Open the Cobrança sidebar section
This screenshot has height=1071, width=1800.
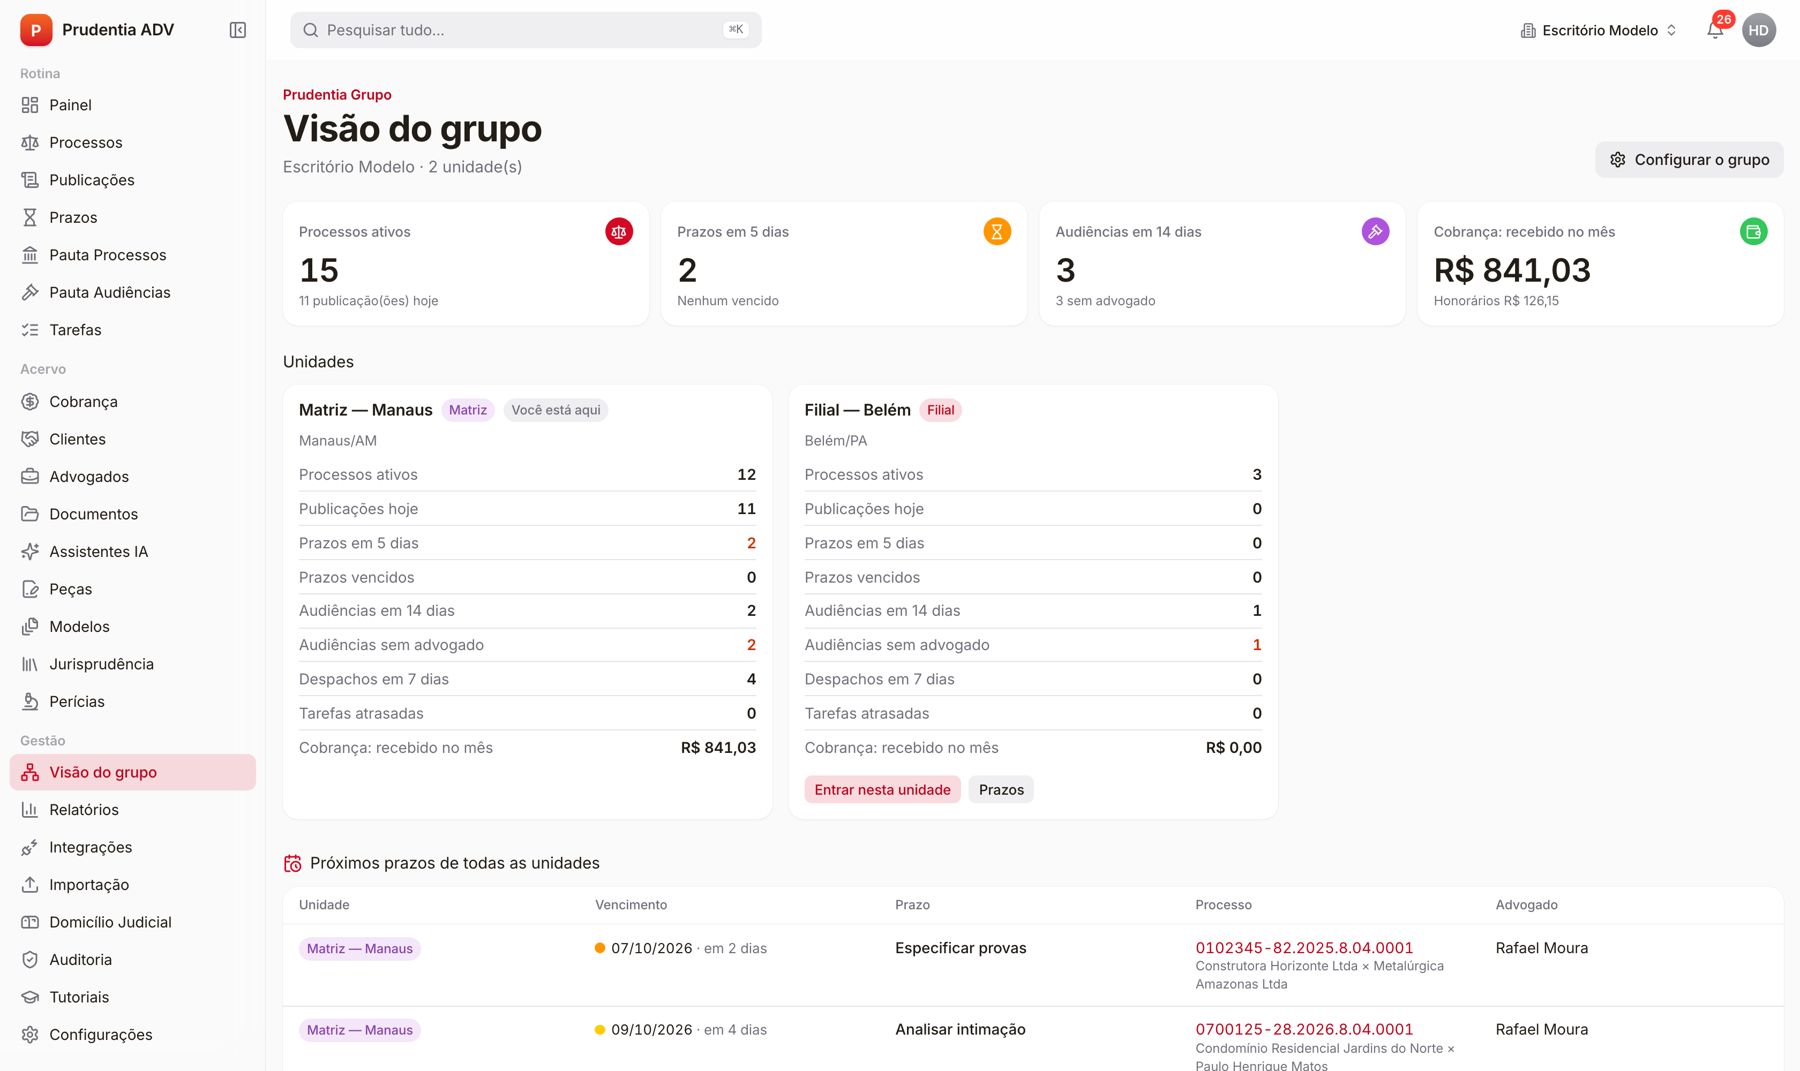[133, 402]
